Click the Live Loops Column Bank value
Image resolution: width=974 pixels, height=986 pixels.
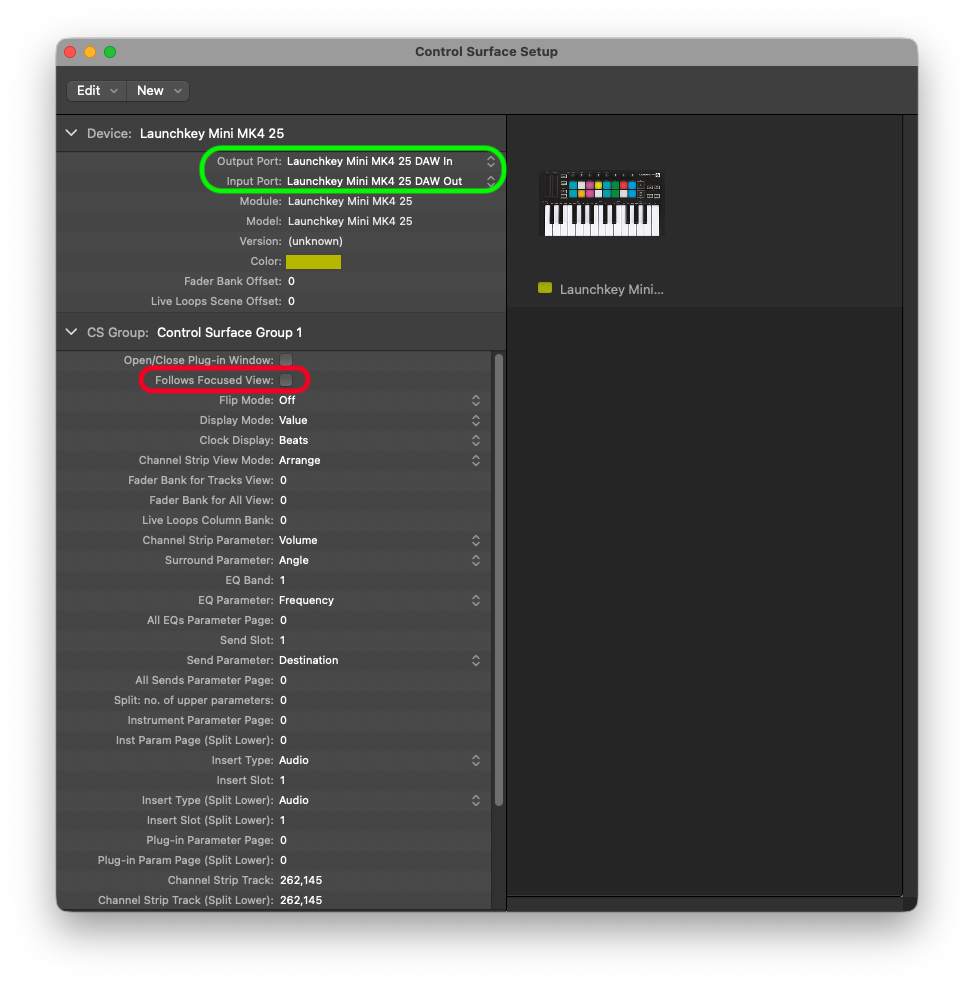[x=283, y=521]
